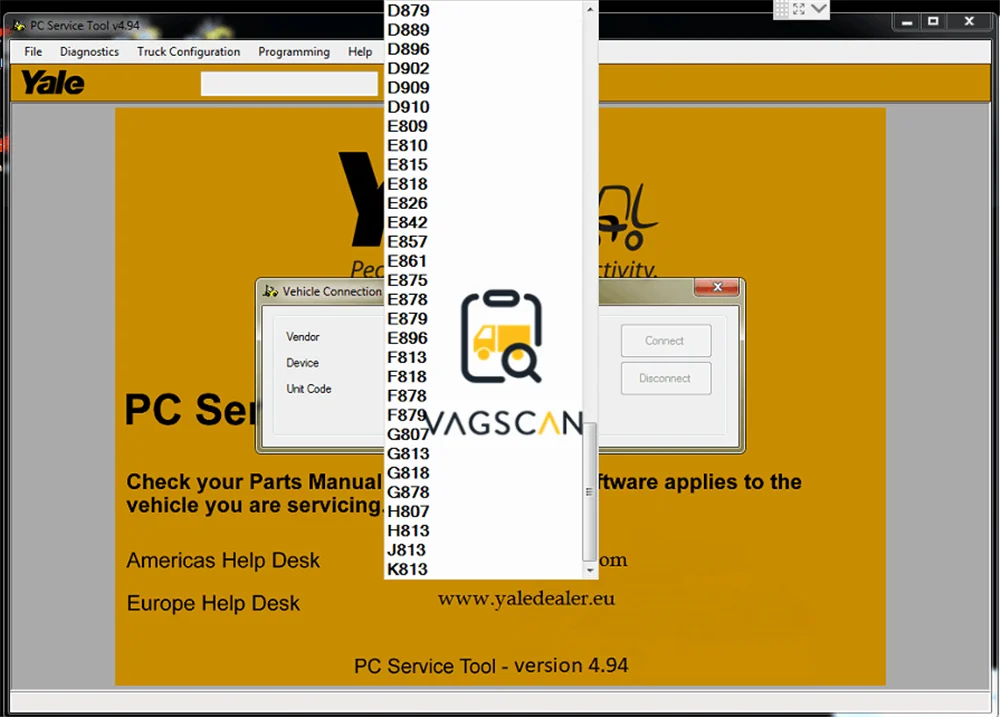Select unit code E810
The image size is (1000, 717).
tap(483, 145)
